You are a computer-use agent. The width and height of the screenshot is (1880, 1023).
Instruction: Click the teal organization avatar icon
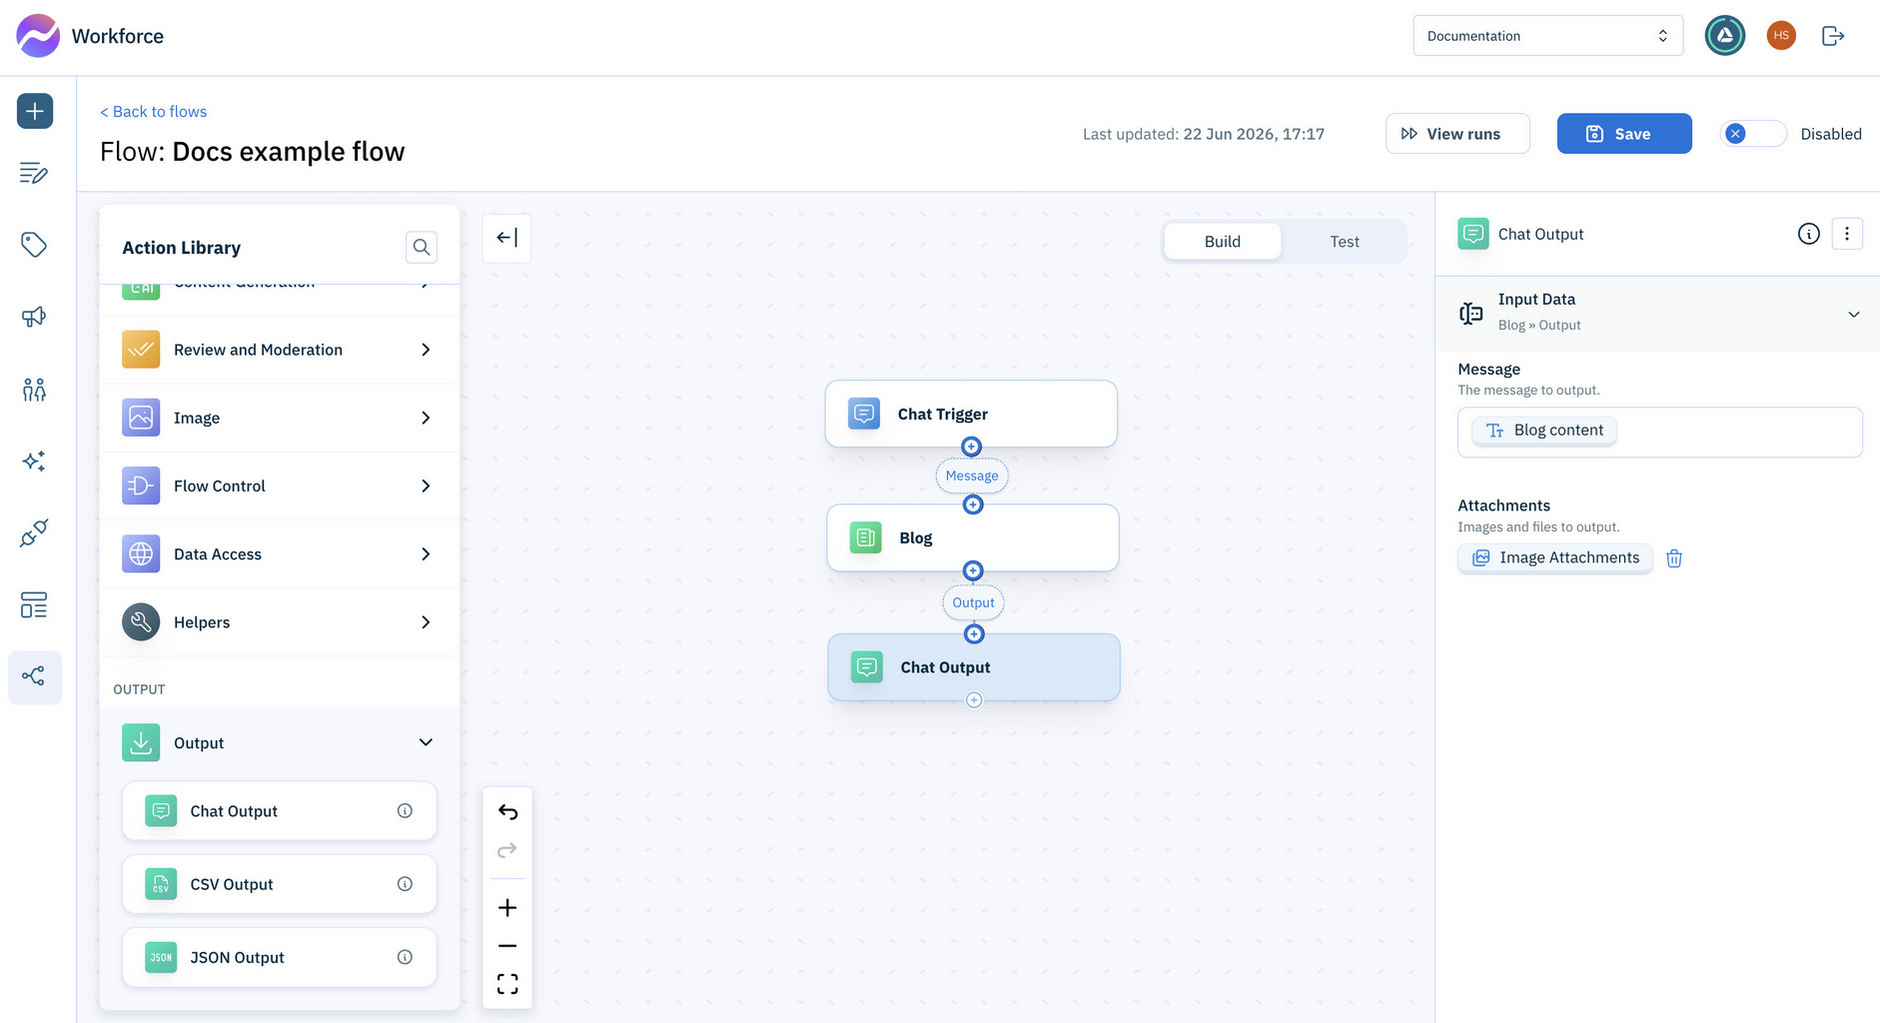pos(1725,36)
